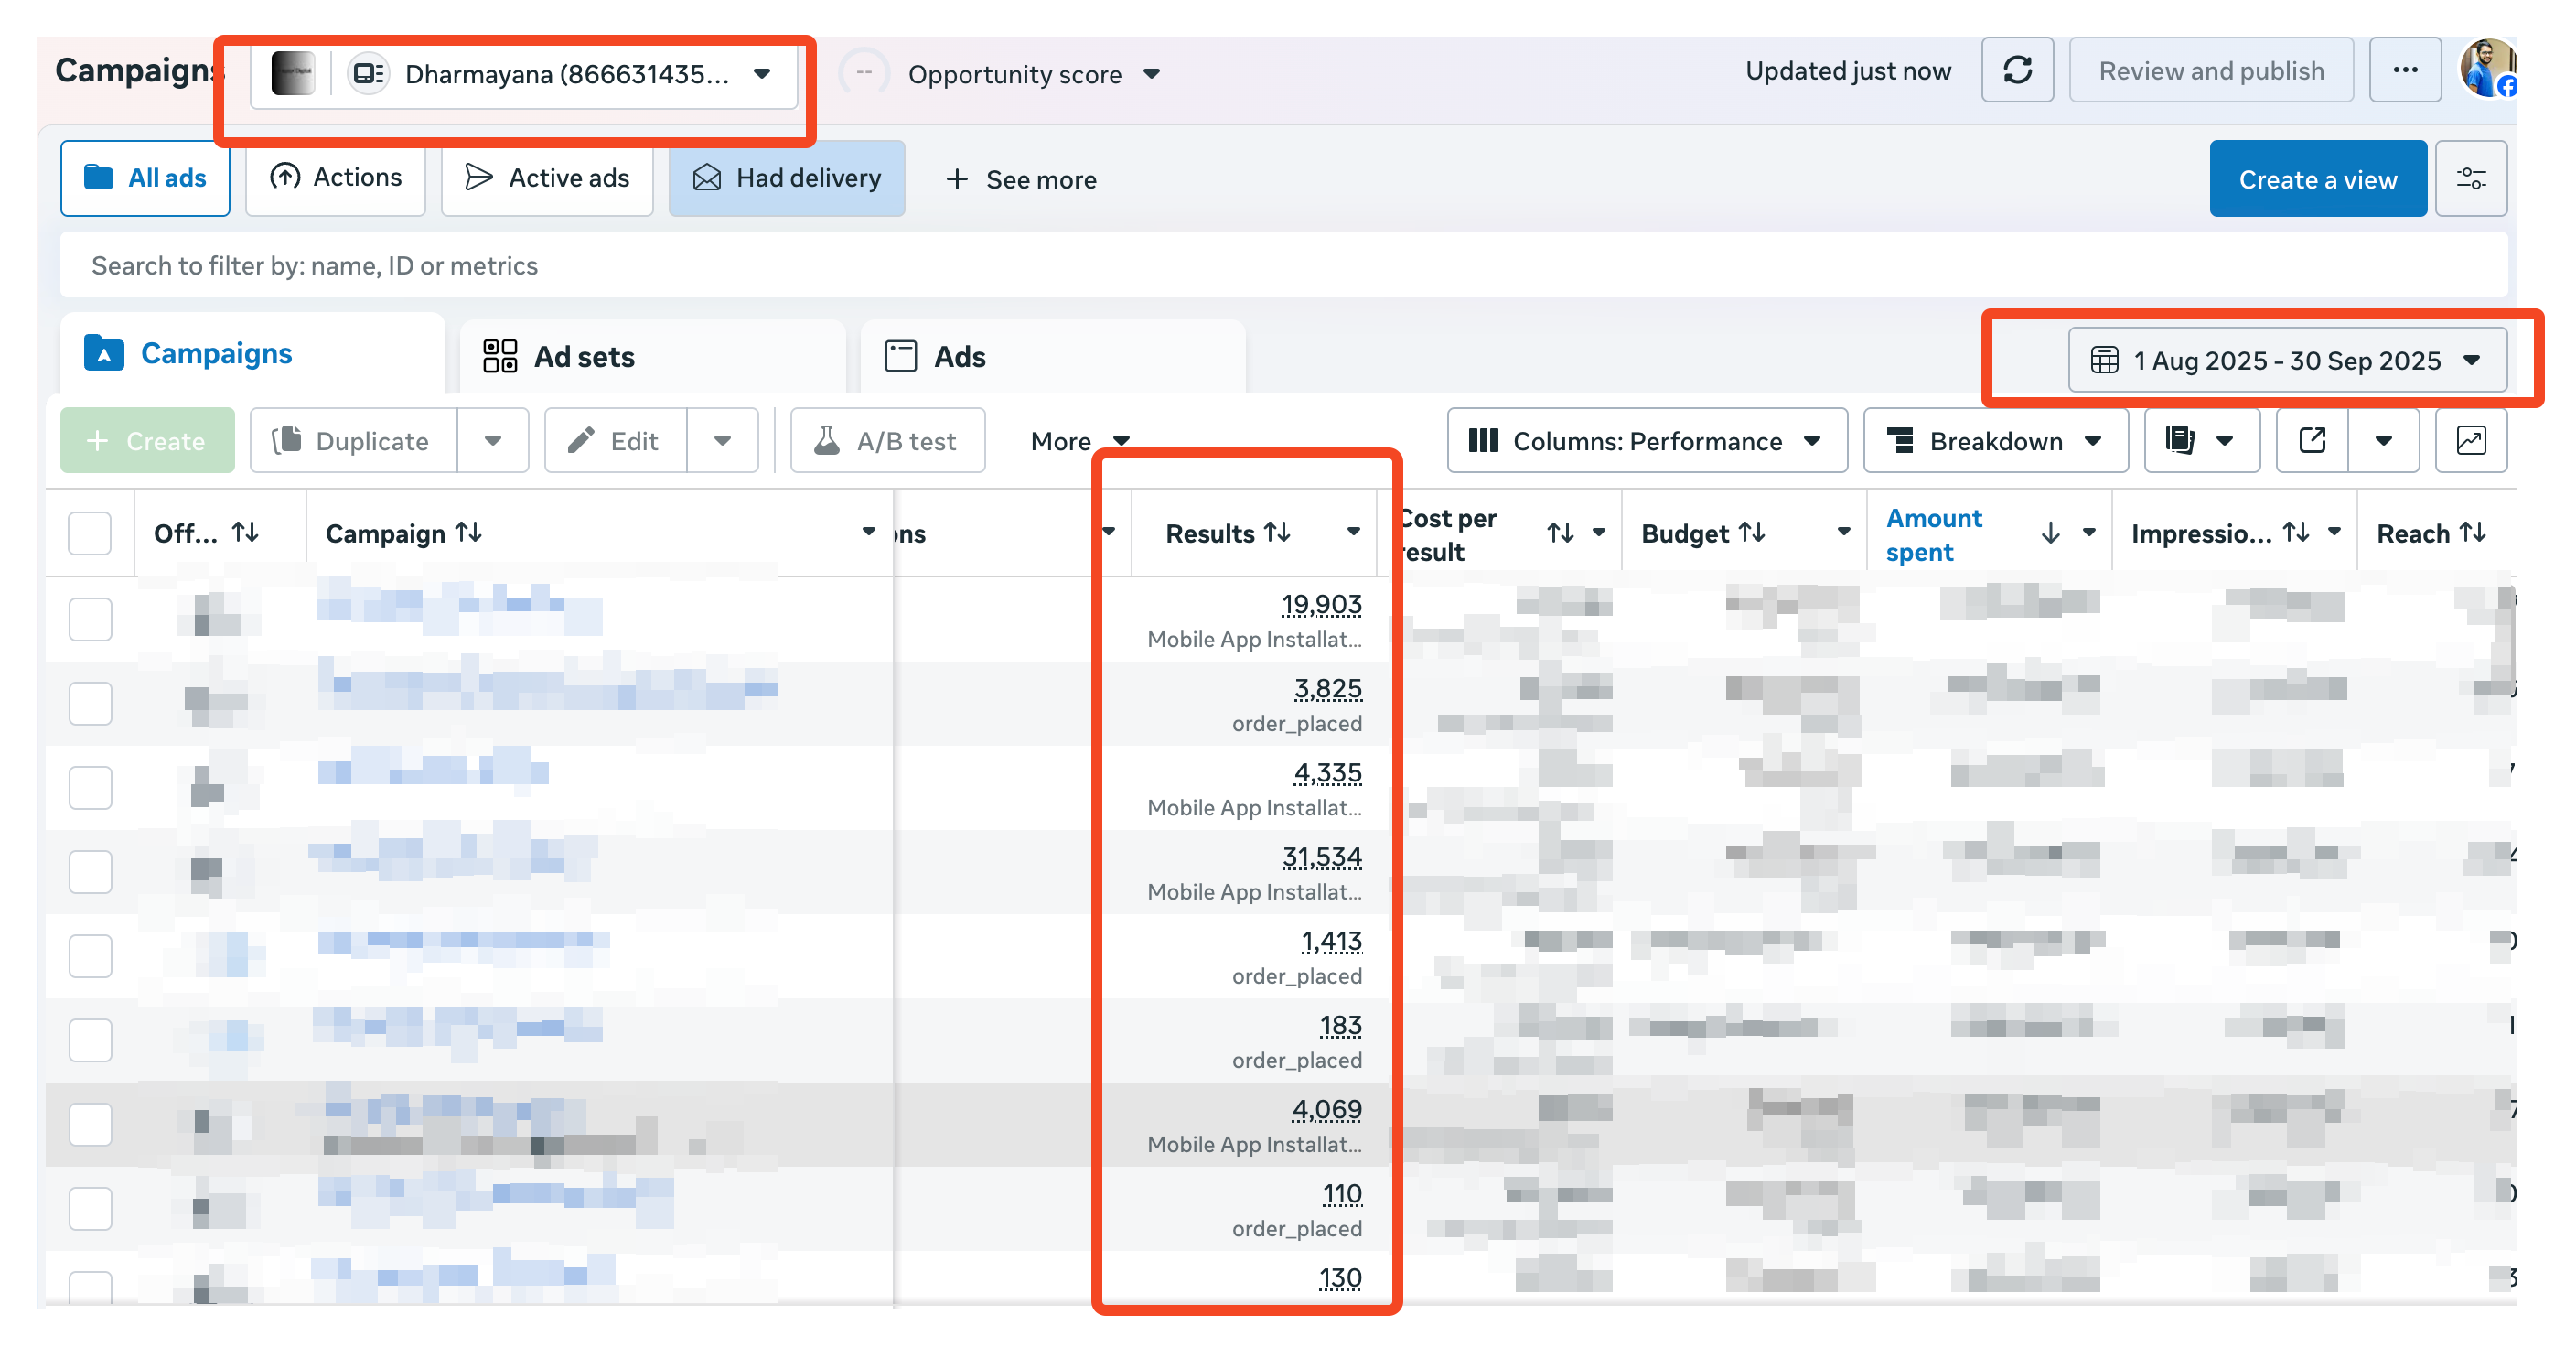The image size is (2576, 1347).
Task: Open the Breakdown dropdown
Action: pyautogui.click(x=1996, y=440)
